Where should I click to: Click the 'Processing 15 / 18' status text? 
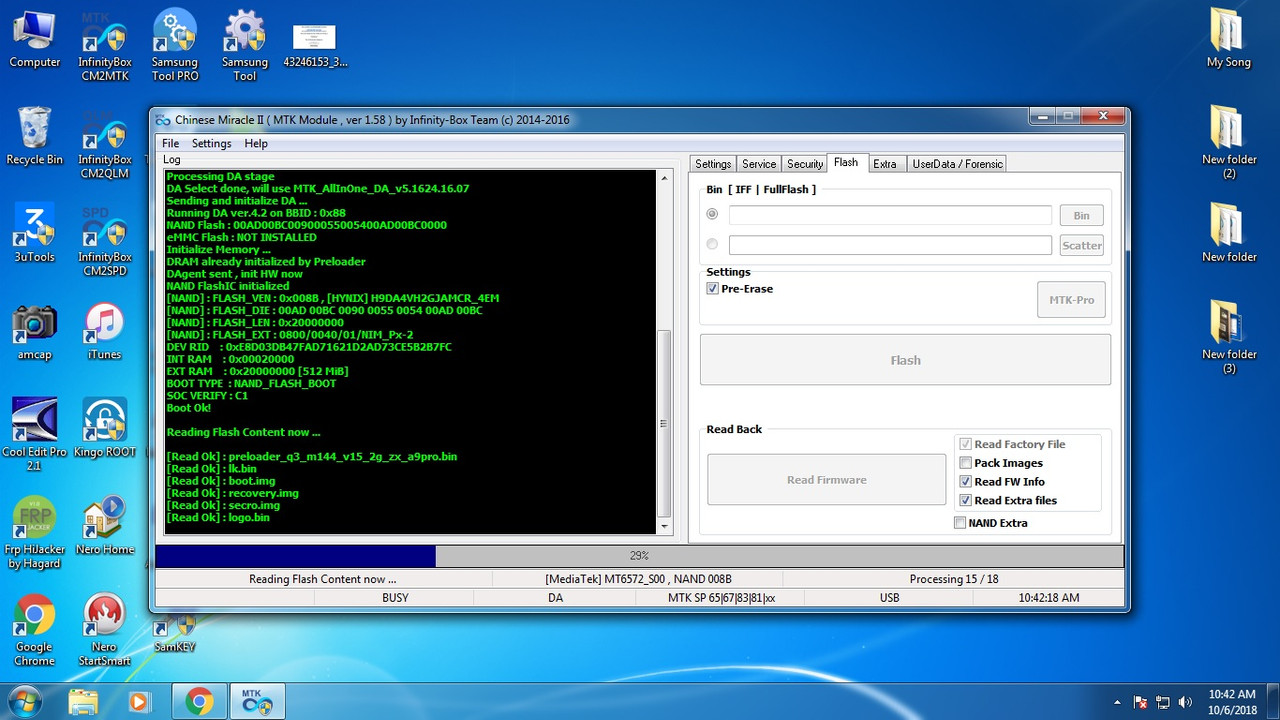click(x=954, y=579)
